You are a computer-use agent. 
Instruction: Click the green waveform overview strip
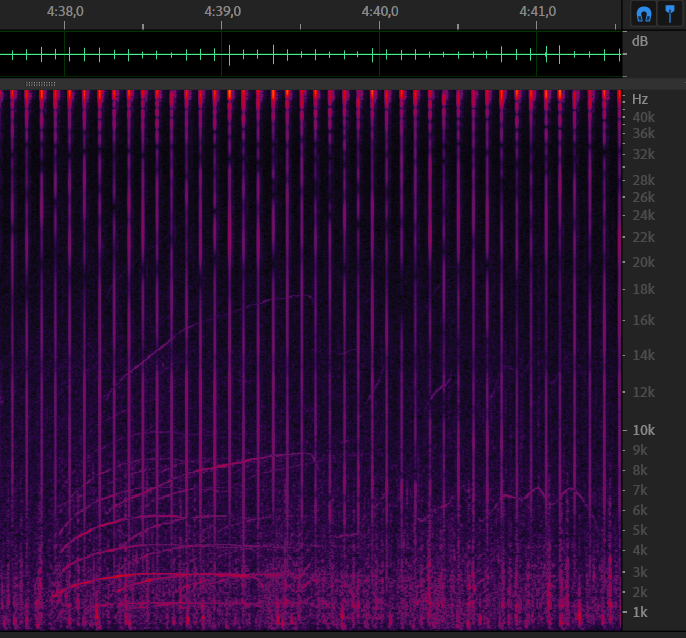310,54
